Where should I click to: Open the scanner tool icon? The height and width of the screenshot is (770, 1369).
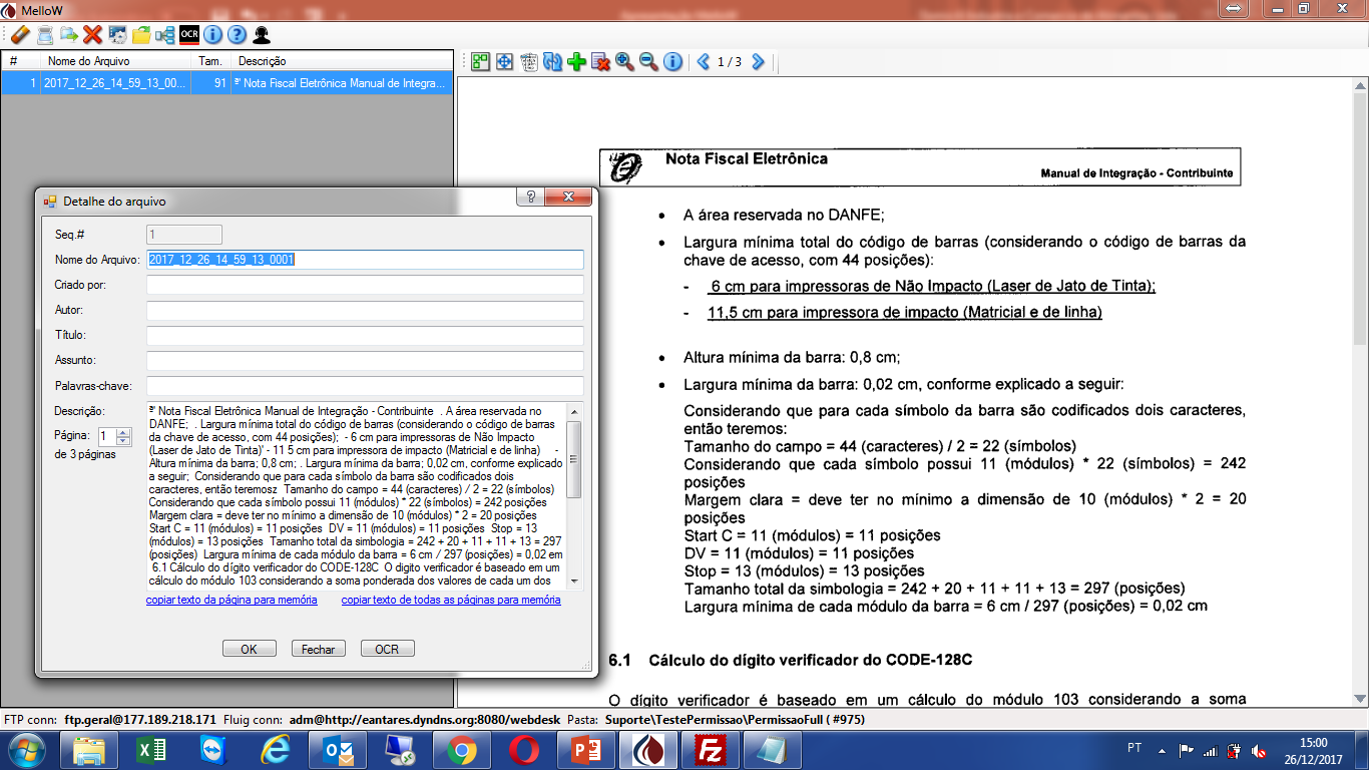coord(45,35)
